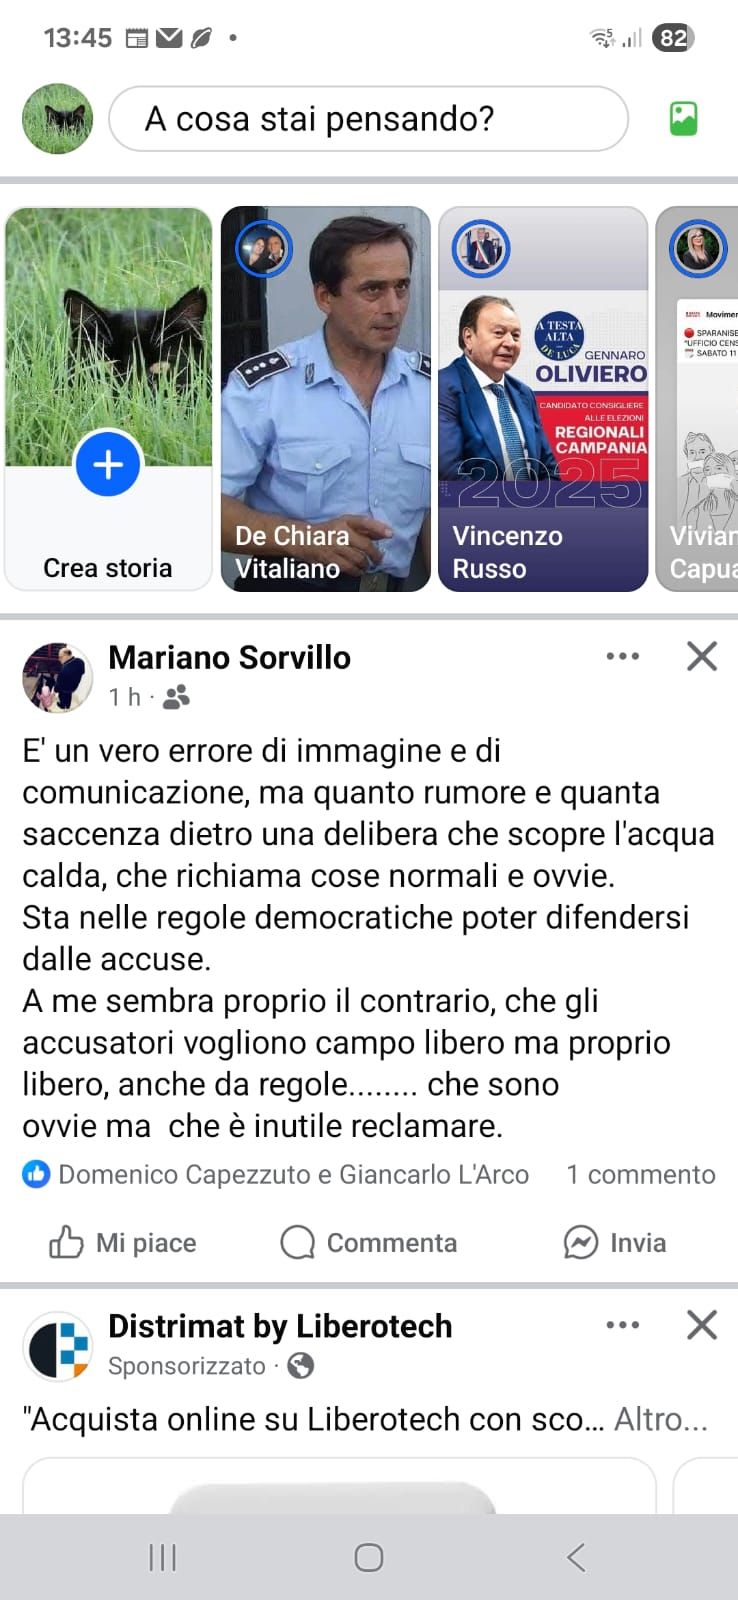Open your cat profile picture
738x1600 pixels.
tap(58, 119)
